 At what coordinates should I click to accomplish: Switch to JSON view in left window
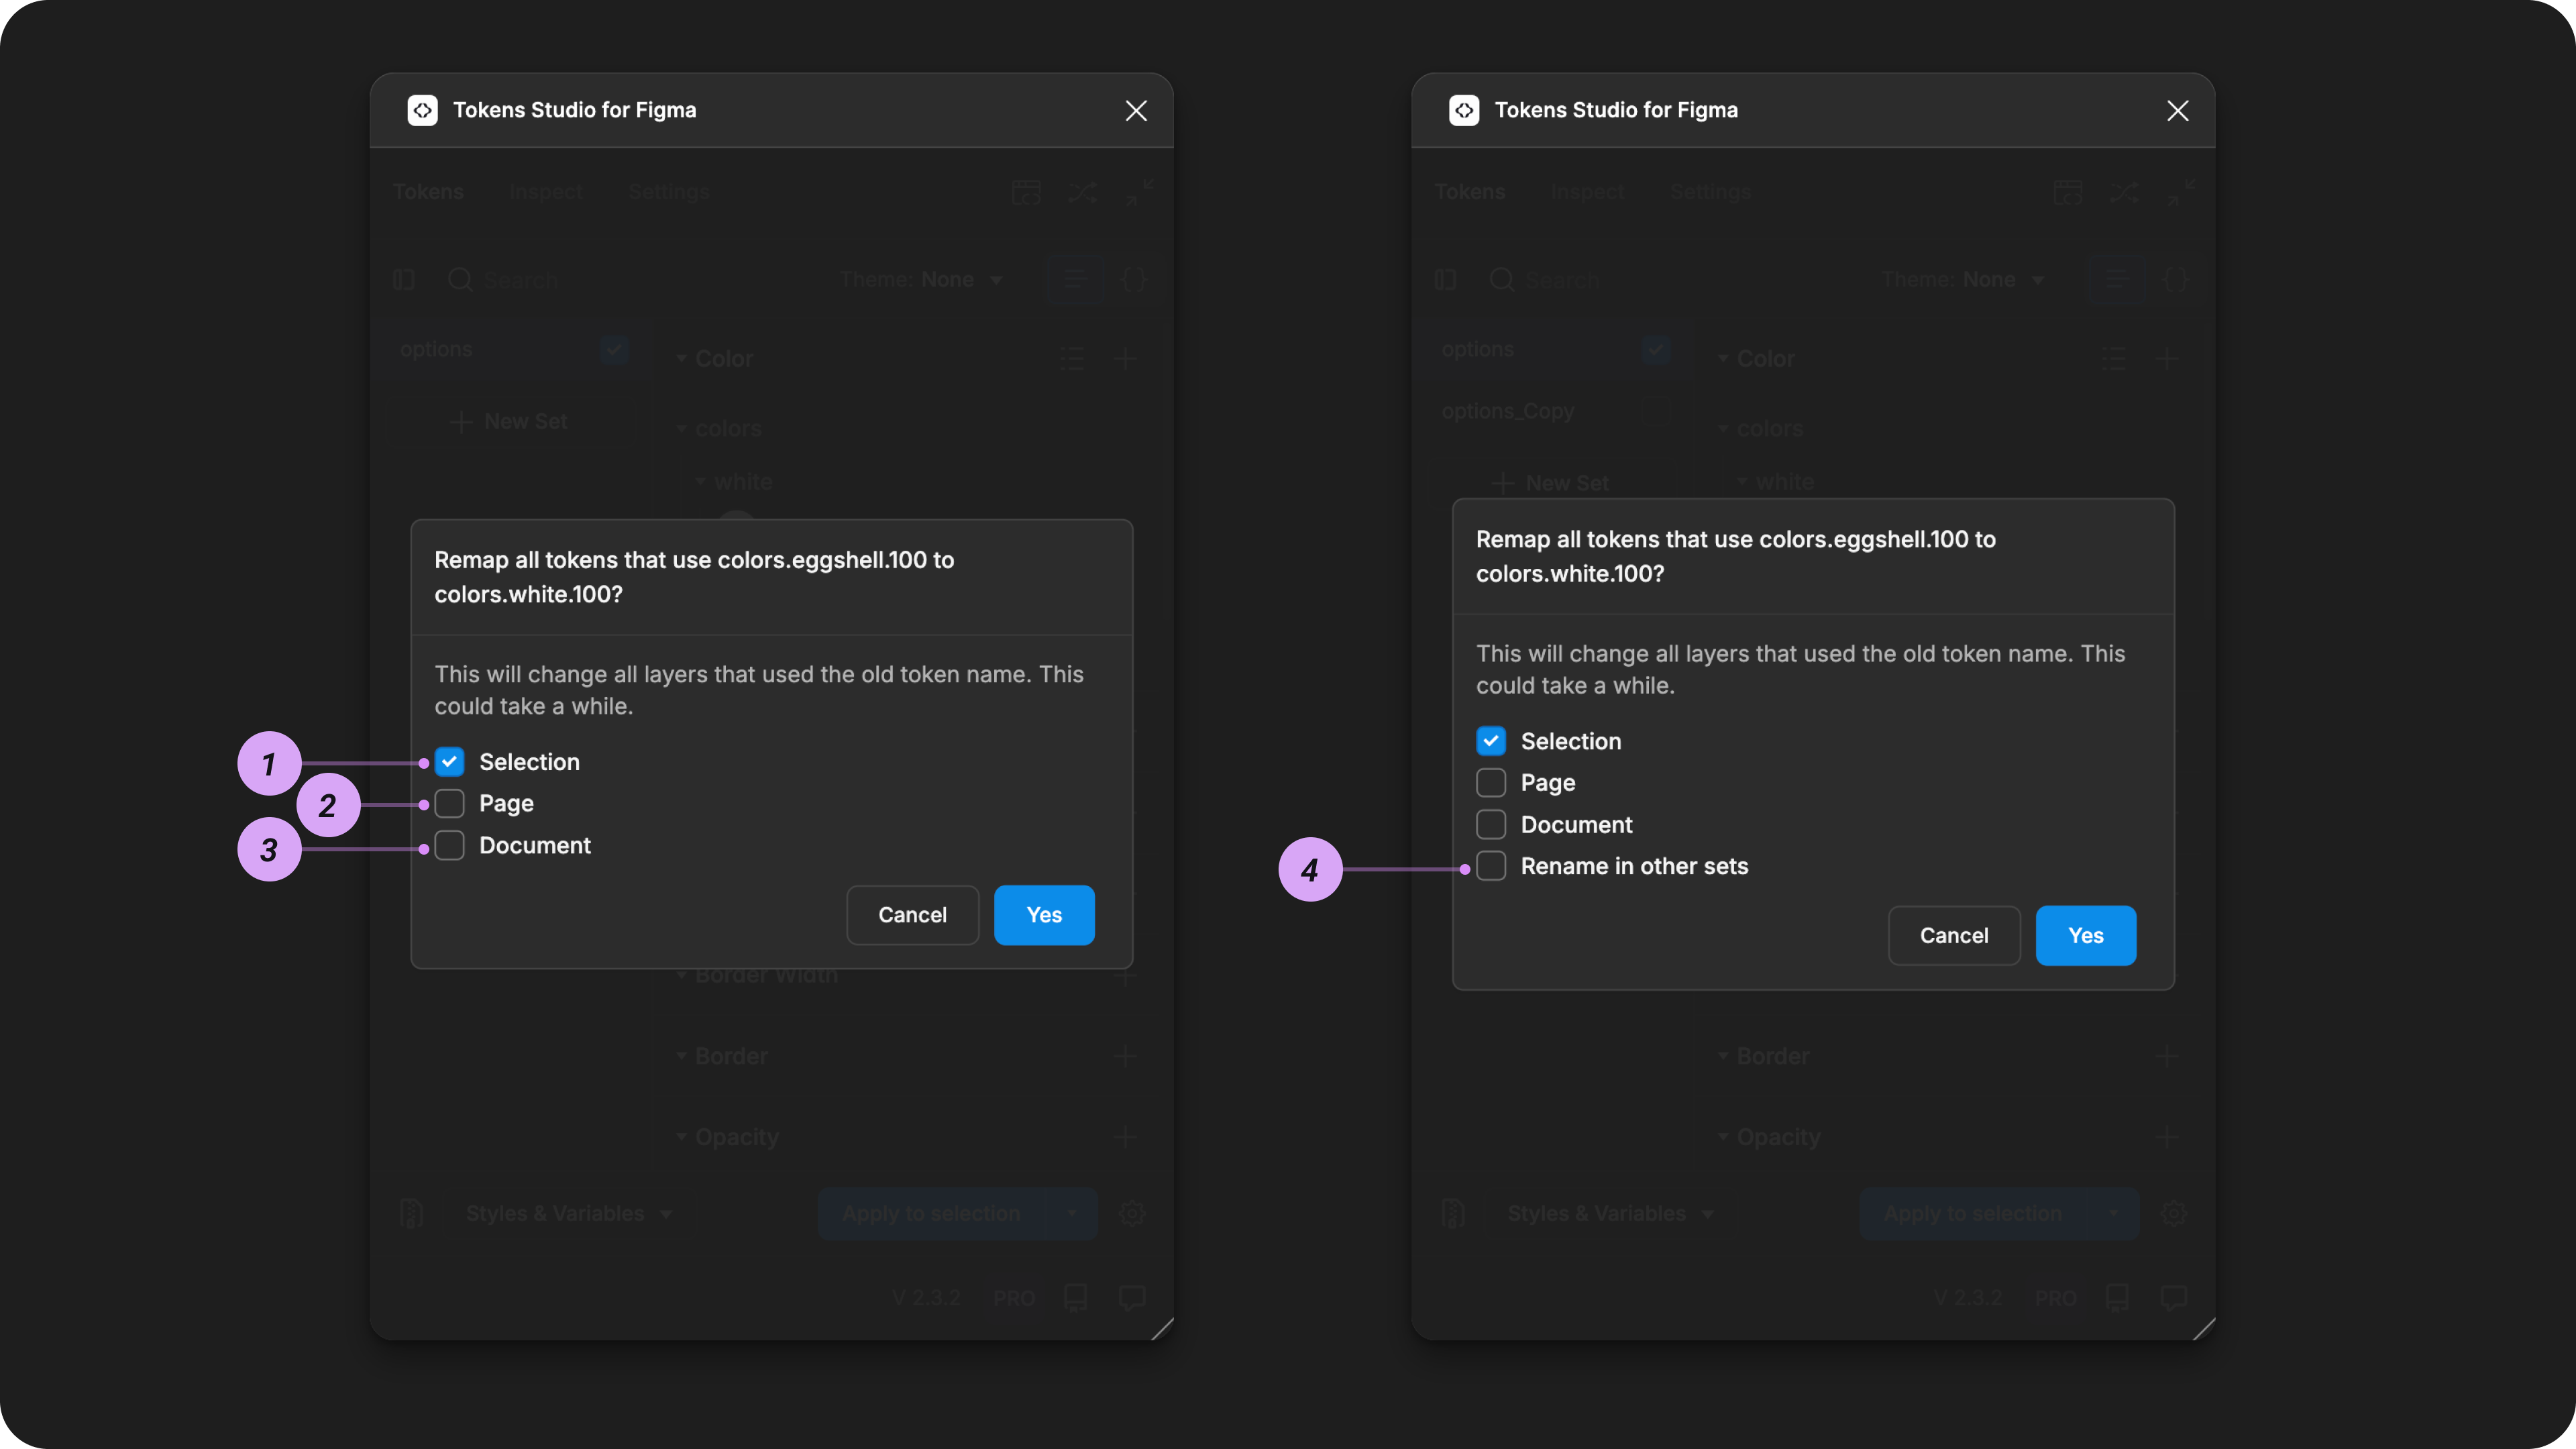(1134, 280)
